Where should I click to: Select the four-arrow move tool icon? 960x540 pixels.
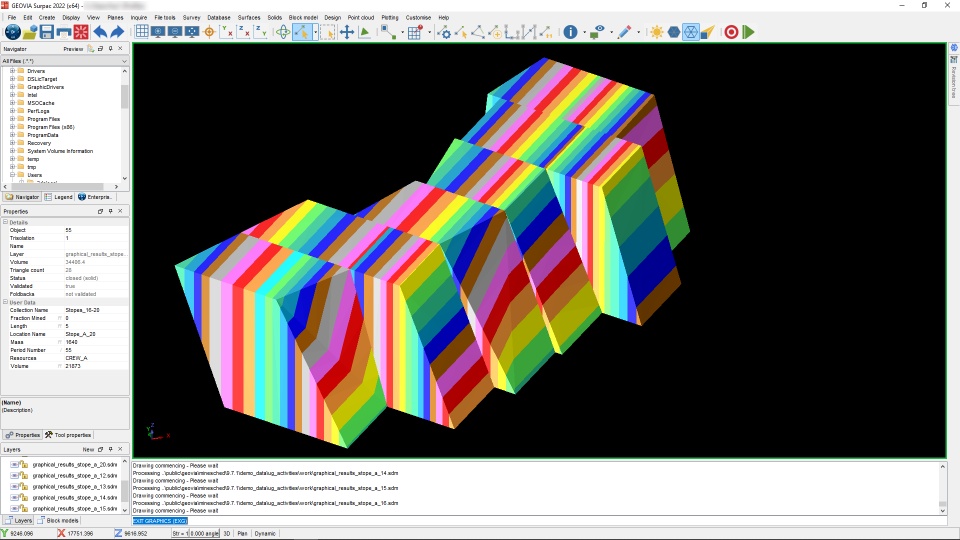point(347,32)
